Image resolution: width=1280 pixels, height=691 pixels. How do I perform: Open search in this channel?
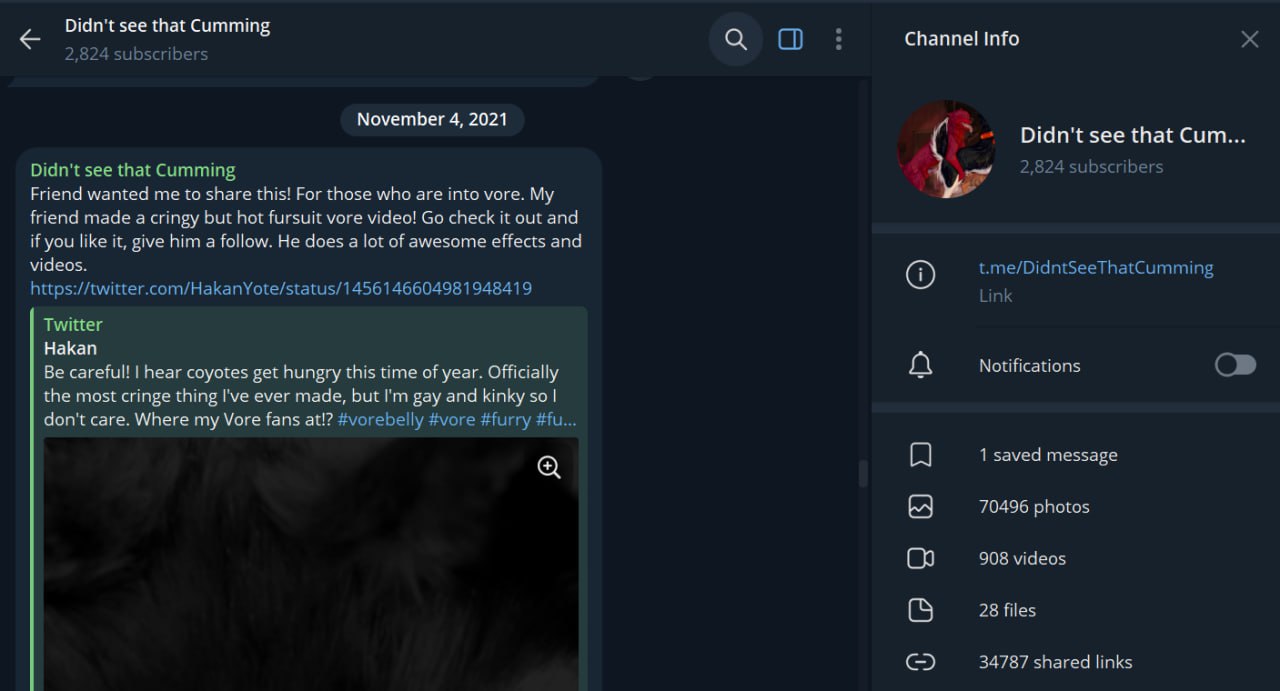click(736, 39)
